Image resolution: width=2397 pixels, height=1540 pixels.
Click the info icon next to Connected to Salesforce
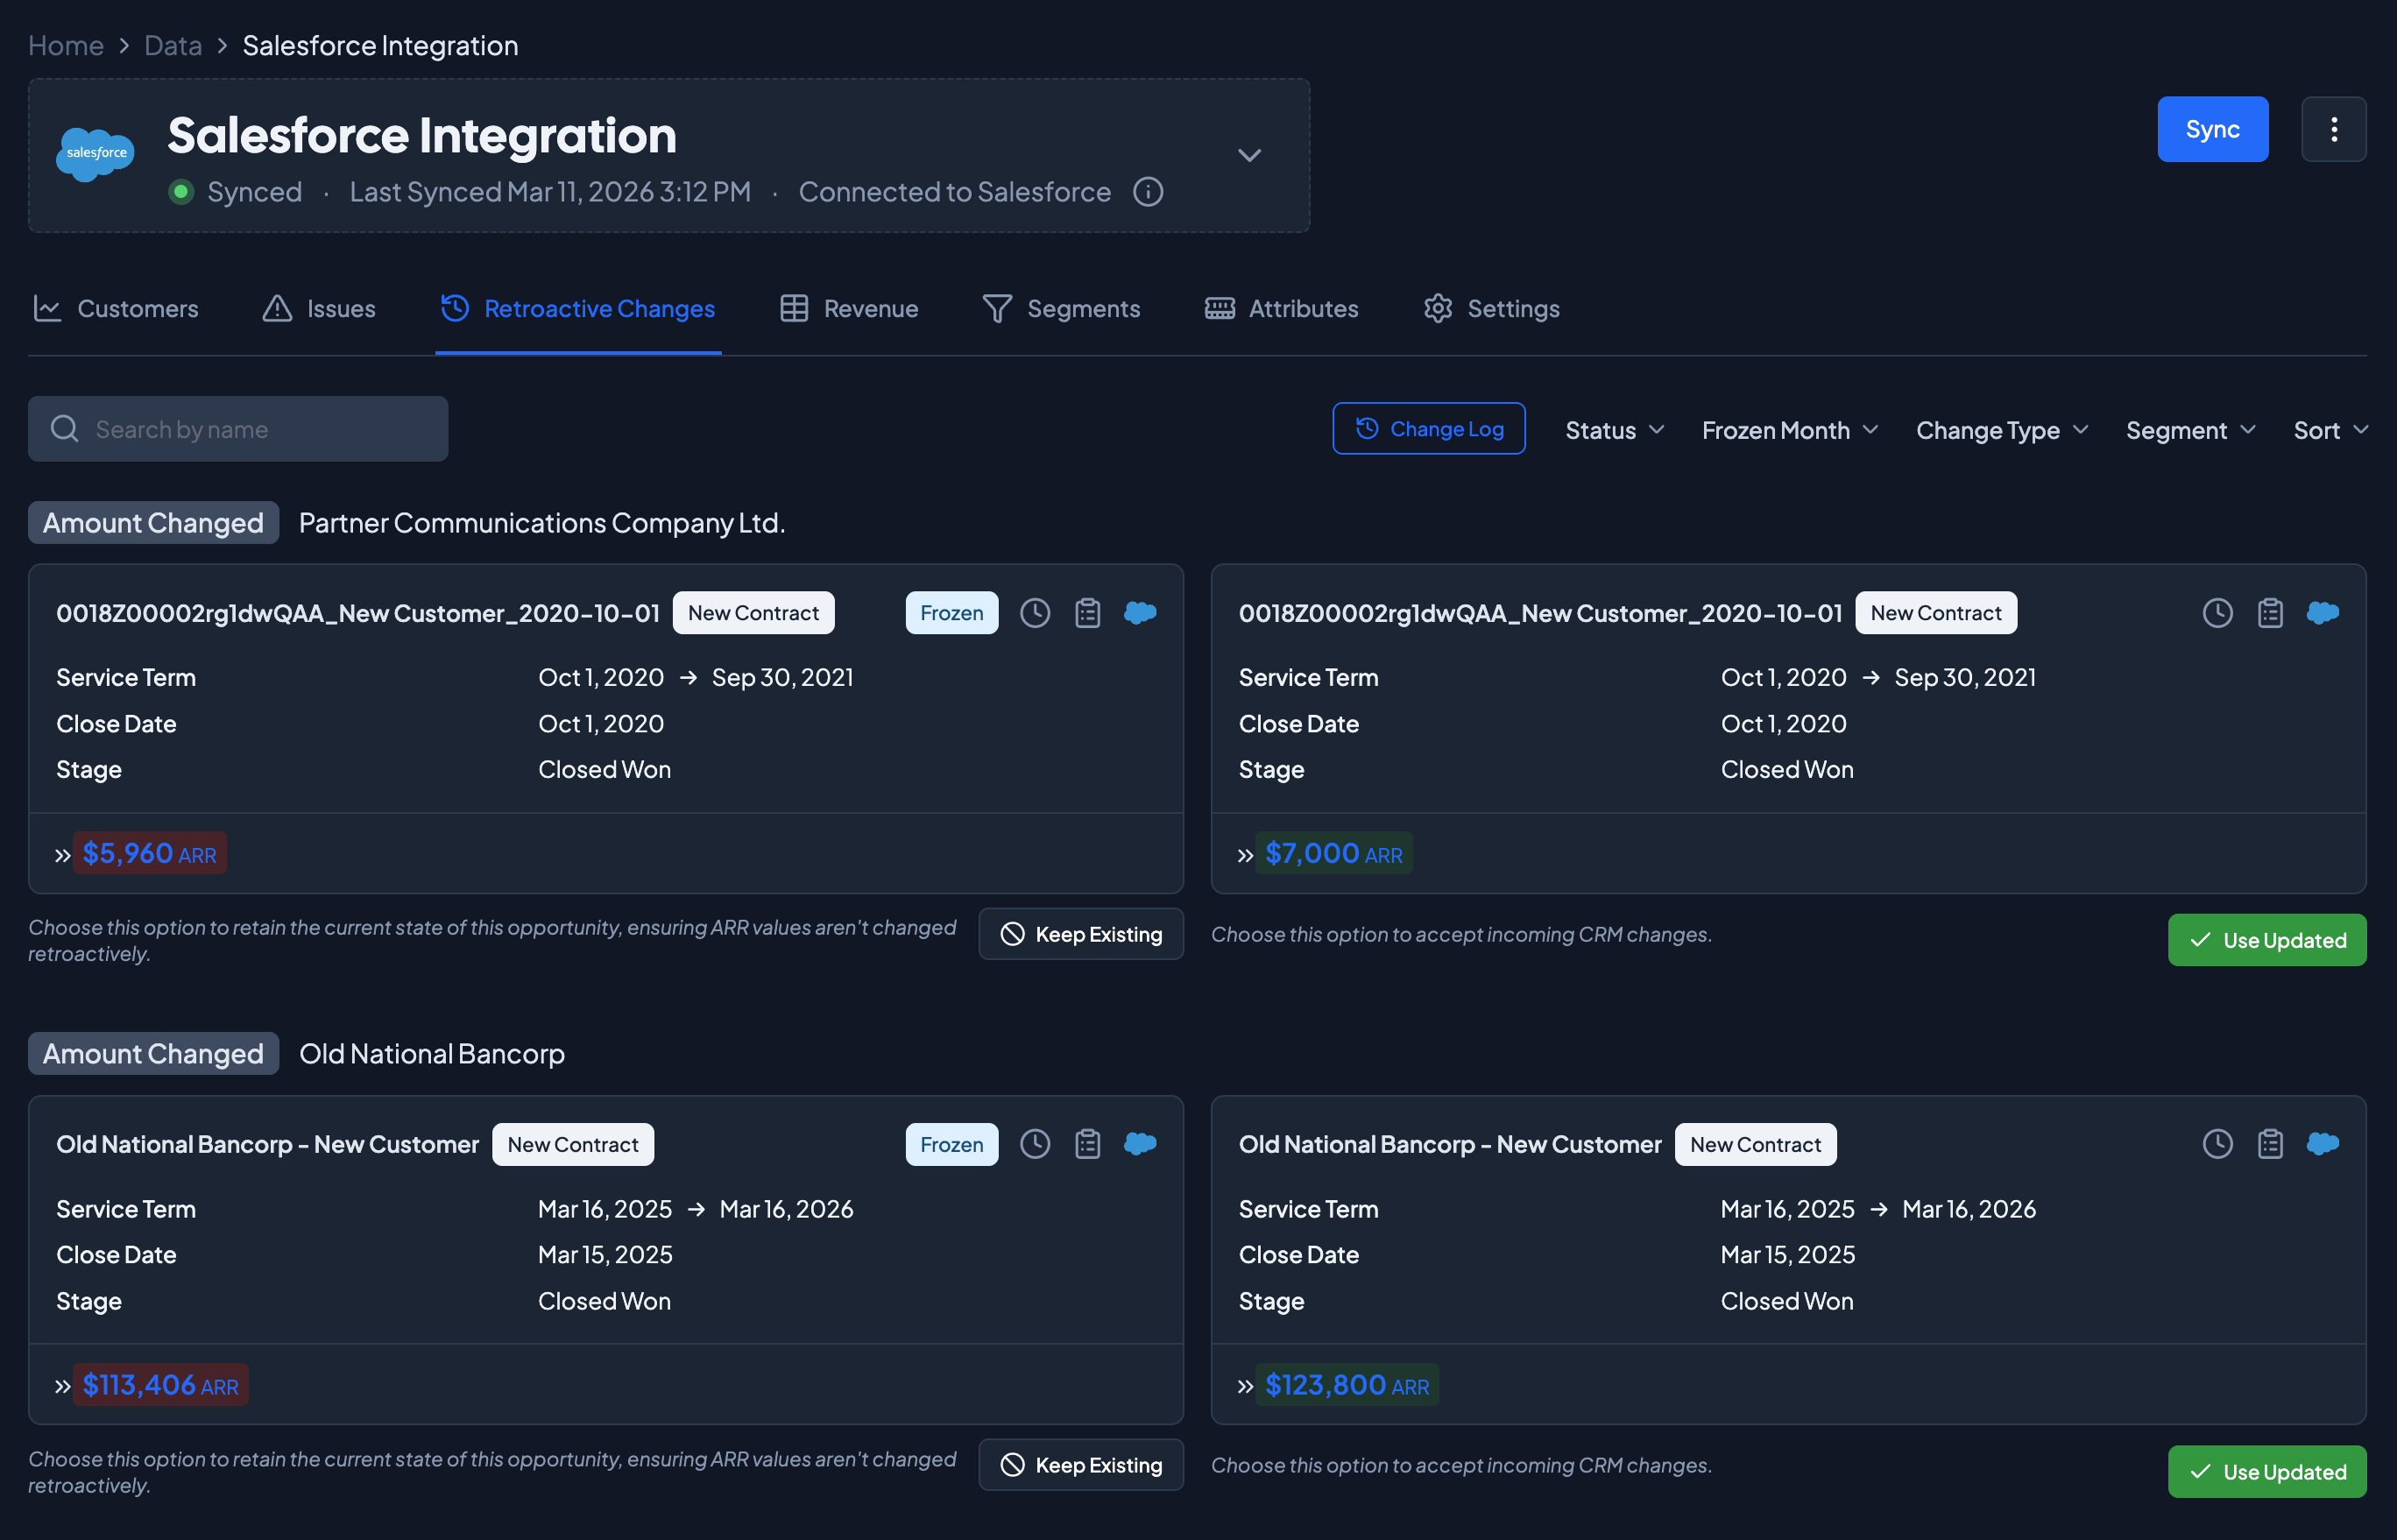(1148, 192)
